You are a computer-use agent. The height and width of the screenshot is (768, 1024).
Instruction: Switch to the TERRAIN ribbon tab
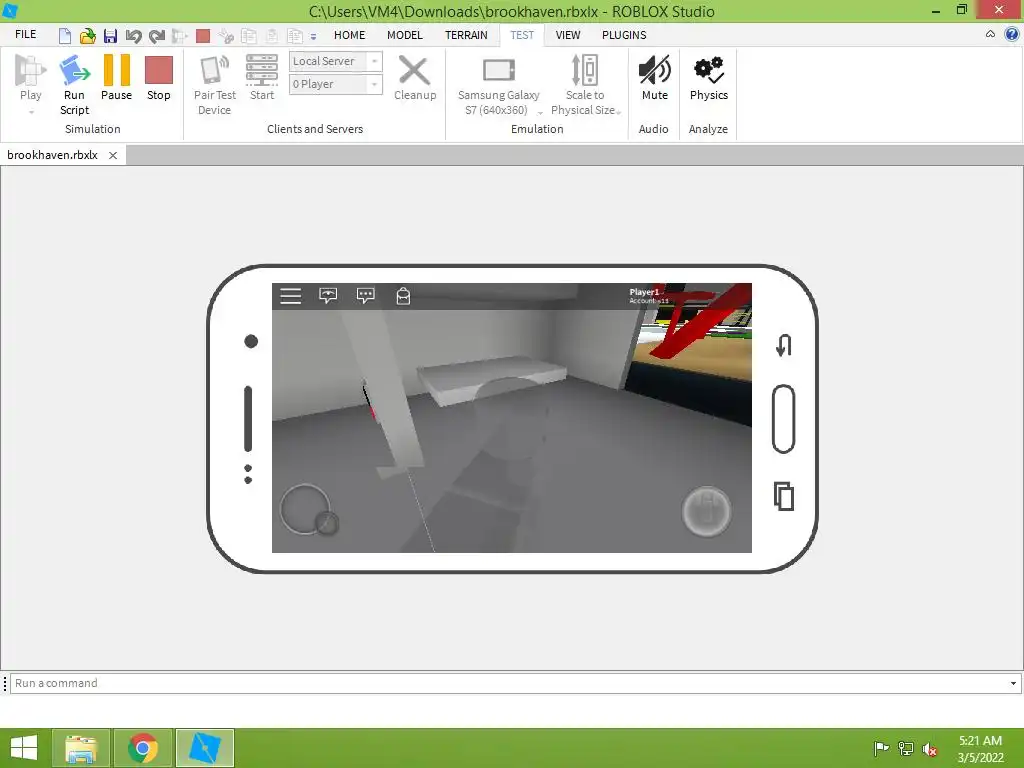(x=466, y=35)
